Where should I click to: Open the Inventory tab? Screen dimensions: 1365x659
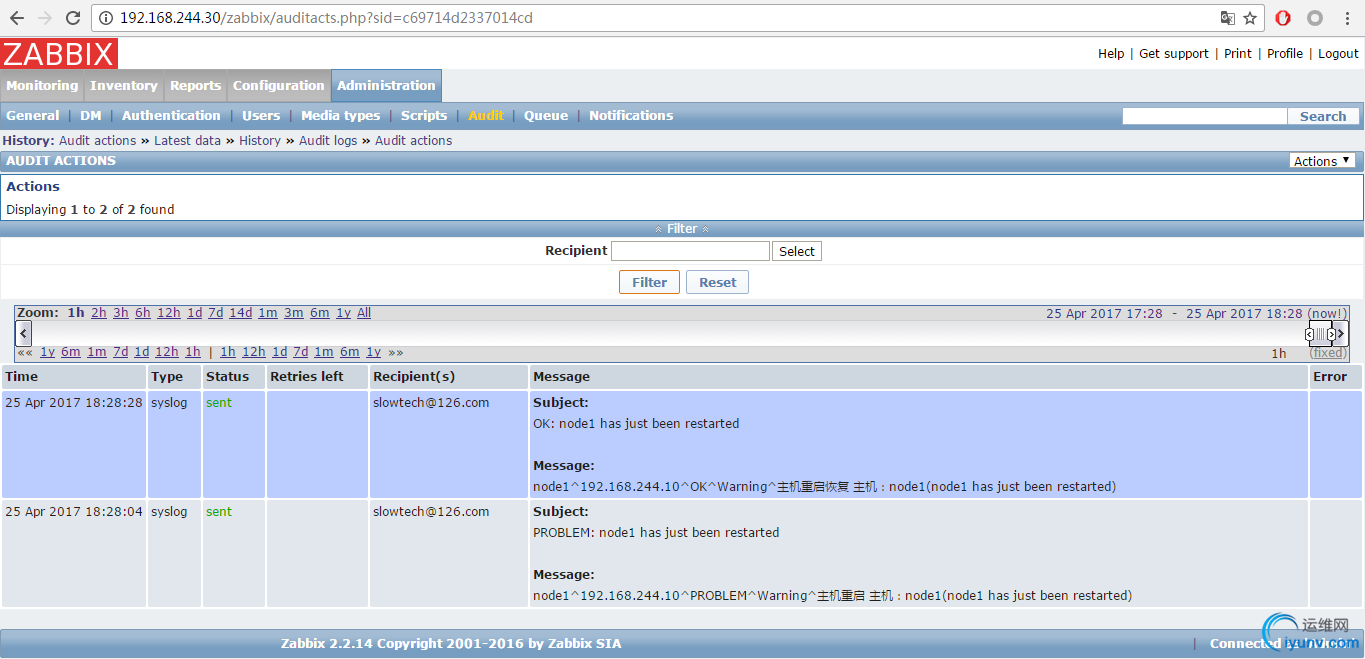click(124, 86)
